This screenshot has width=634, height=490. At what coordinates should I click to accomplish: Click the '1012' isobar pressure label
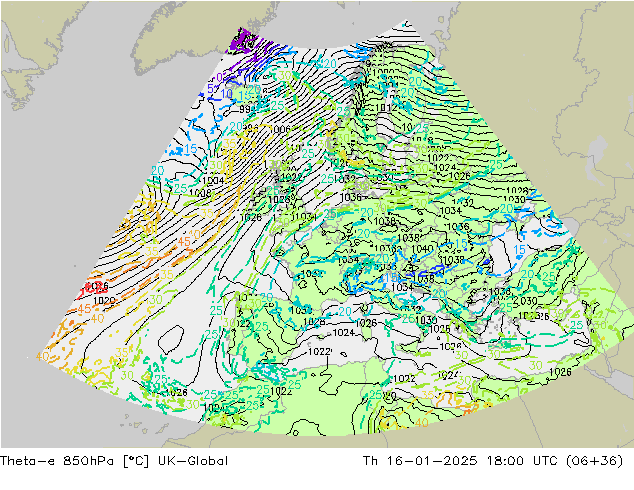[386, 108]
